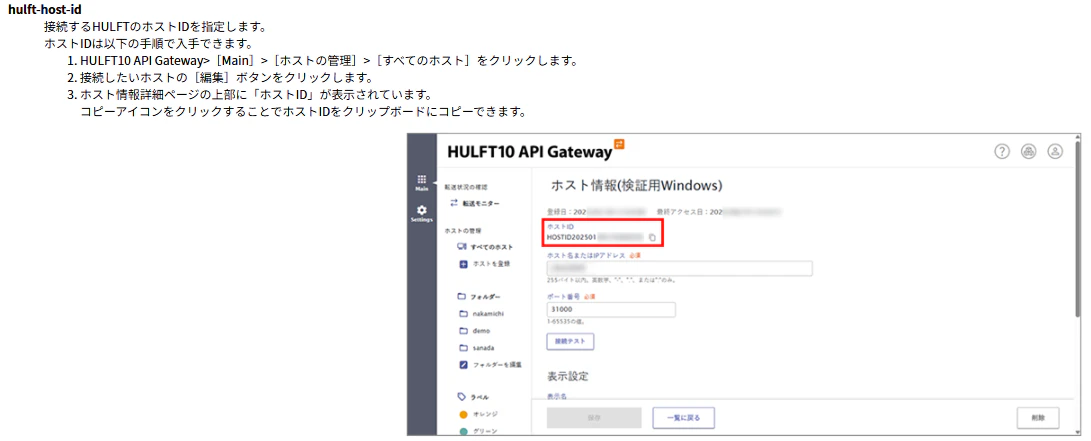Open the nakamichi folder
Viewport: 1091px width, 441px height.
pos(481,314)
